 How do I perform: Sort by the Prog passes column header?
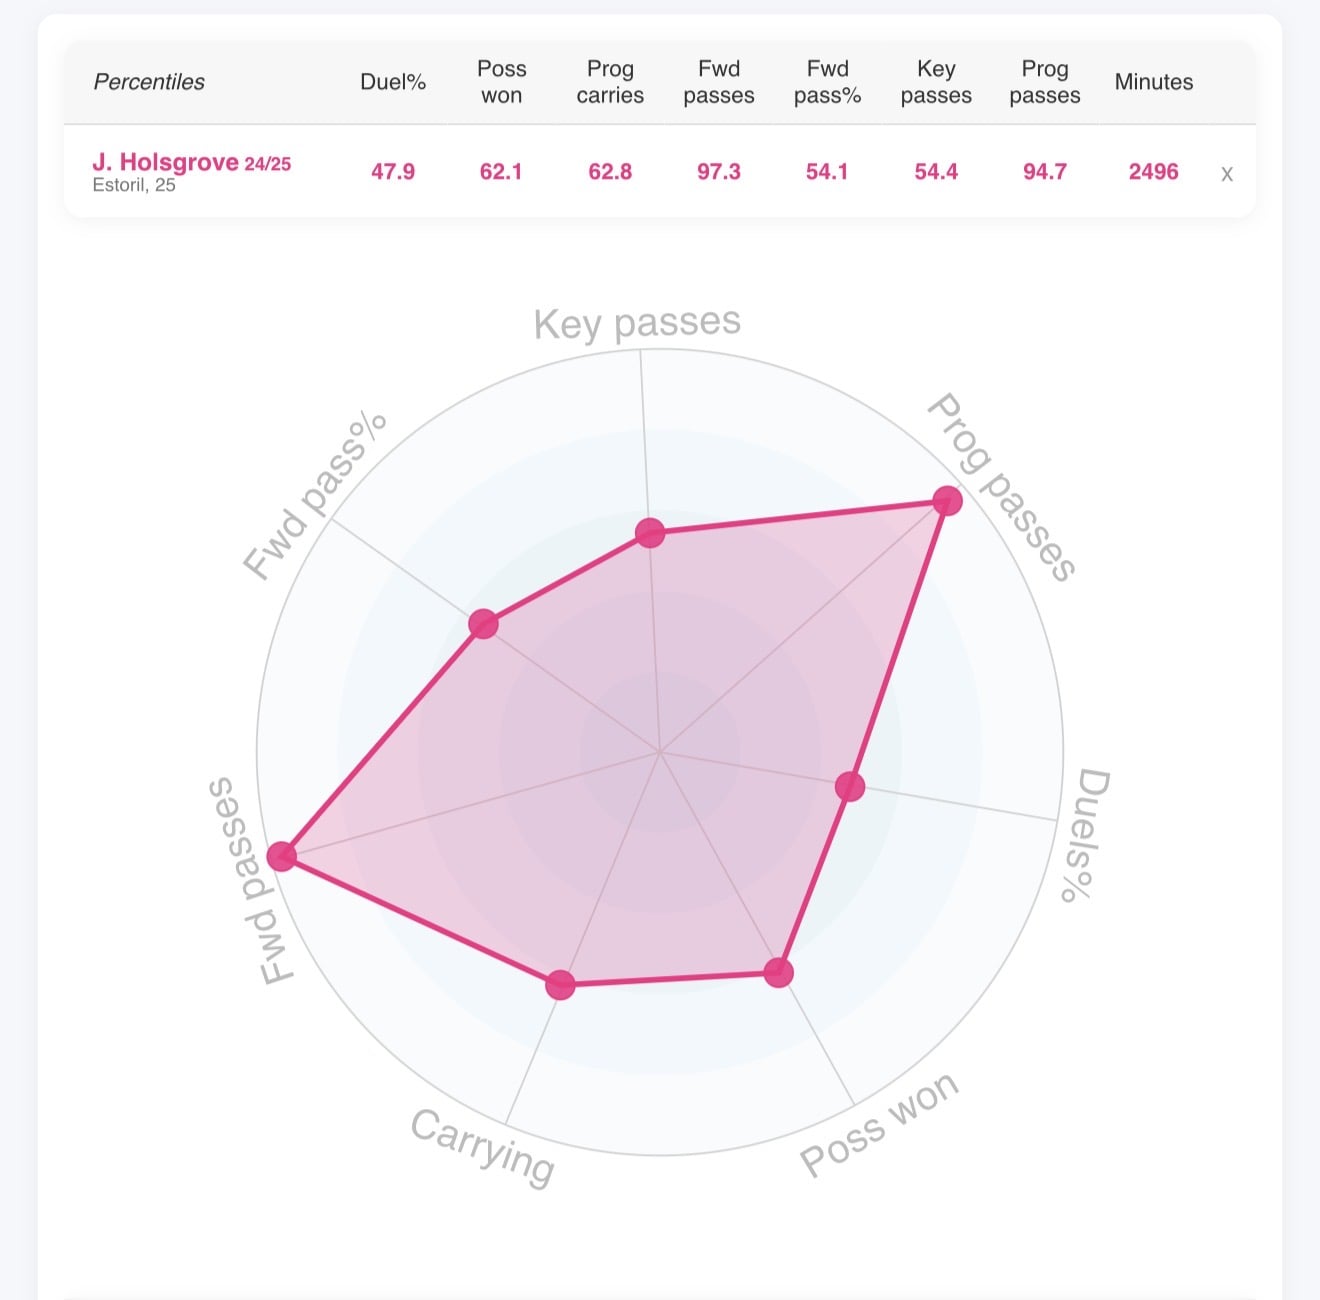(x=1045, y=82)
